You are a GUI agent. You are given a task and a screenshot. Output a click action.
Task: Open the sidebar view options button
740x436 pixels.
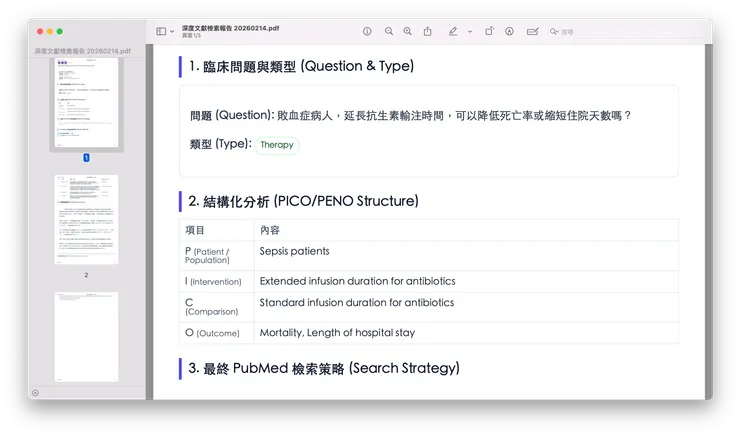point(161,32)
